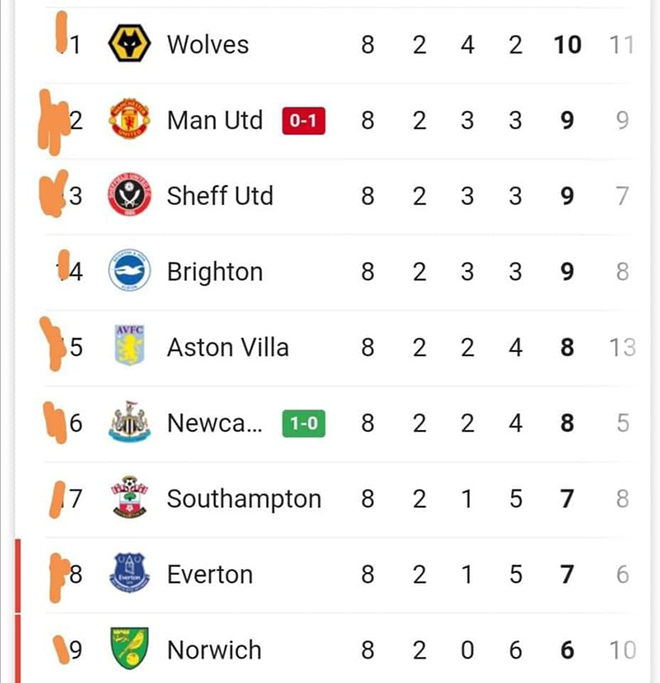Image resolution: width=660 pixels, height=683 pixels.
Task: Click the Southampton team name
Action: pos(244,498)
